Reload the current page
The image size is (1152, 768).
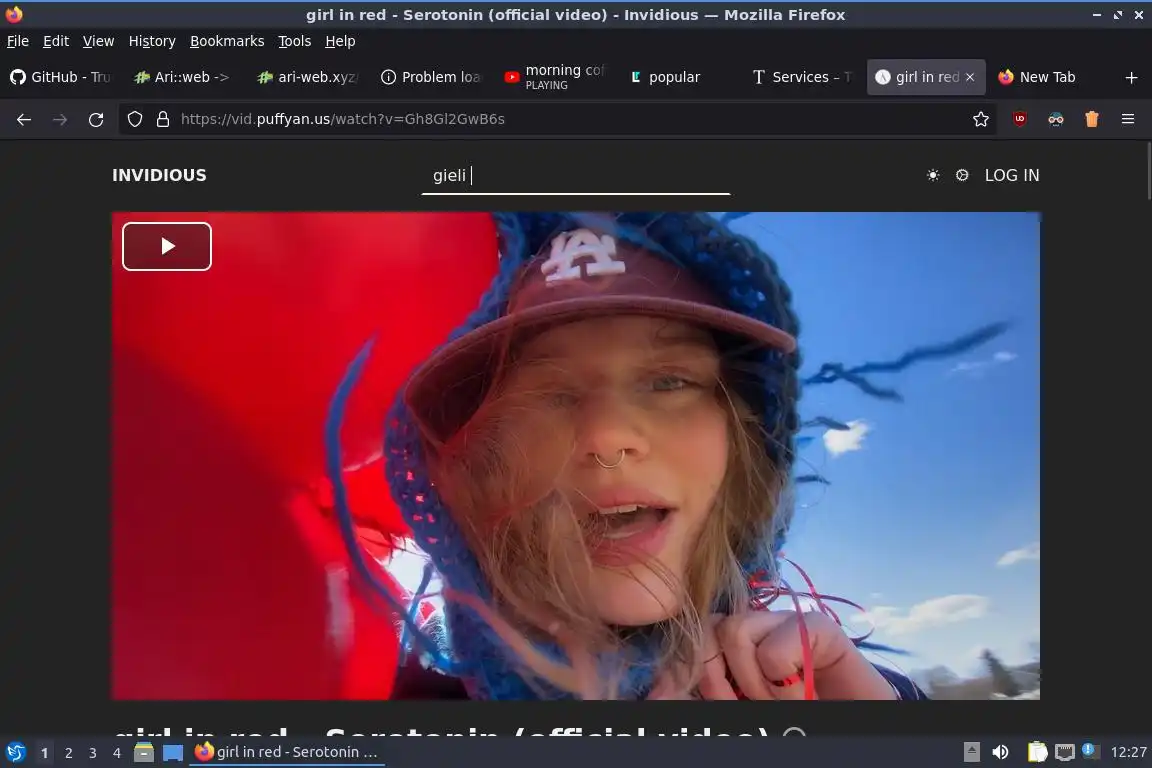(96, 119)
